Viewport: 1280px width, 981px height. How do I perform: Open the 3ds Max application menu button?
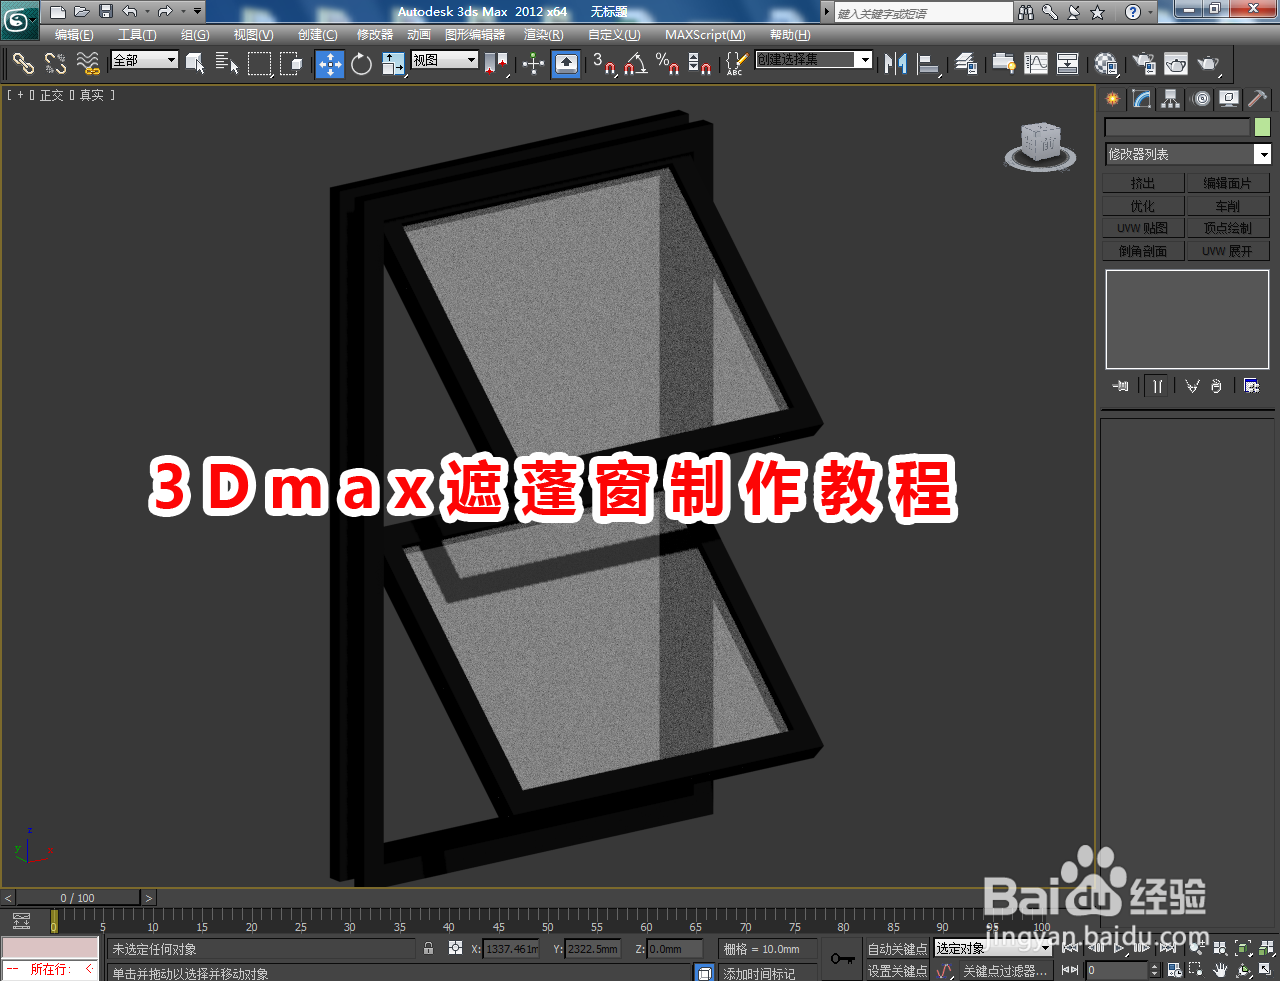[19, 19]
